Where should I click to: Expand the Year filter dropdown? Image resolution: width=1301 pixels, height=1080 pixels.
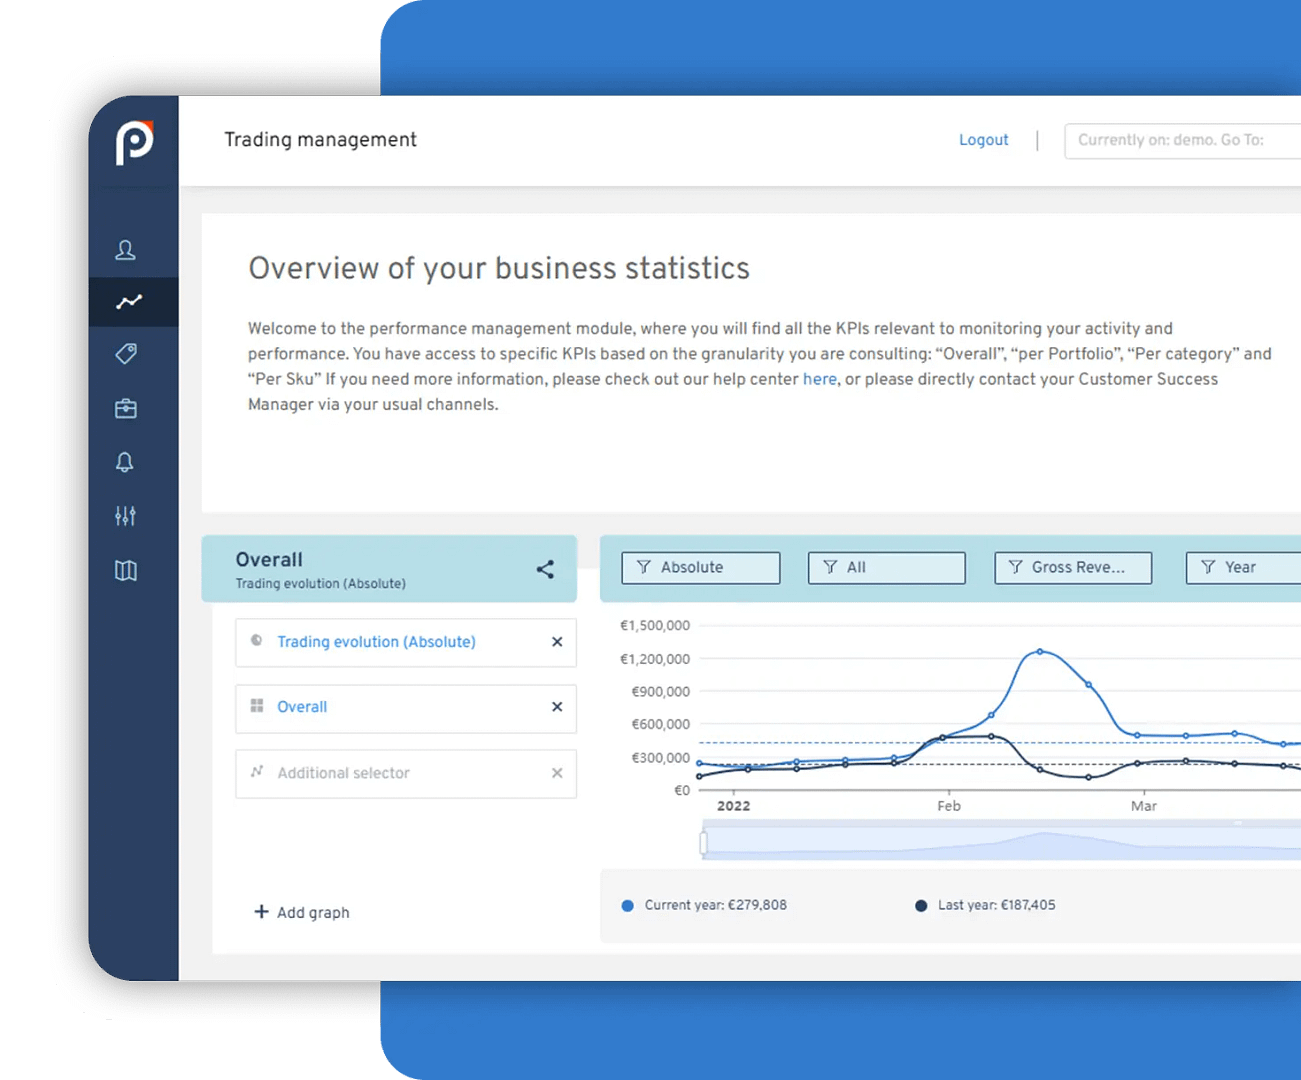[x=1242, y=567]
